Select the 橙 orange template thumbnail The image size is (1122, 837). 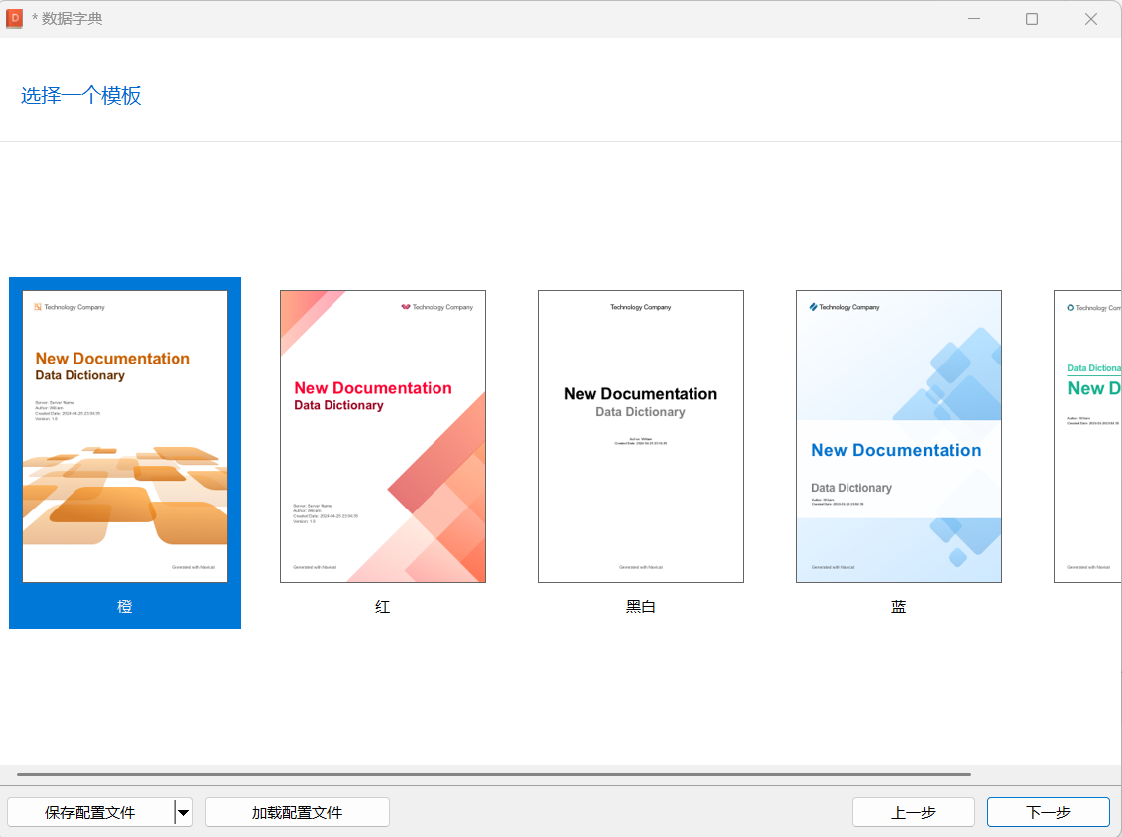point(125,436)
